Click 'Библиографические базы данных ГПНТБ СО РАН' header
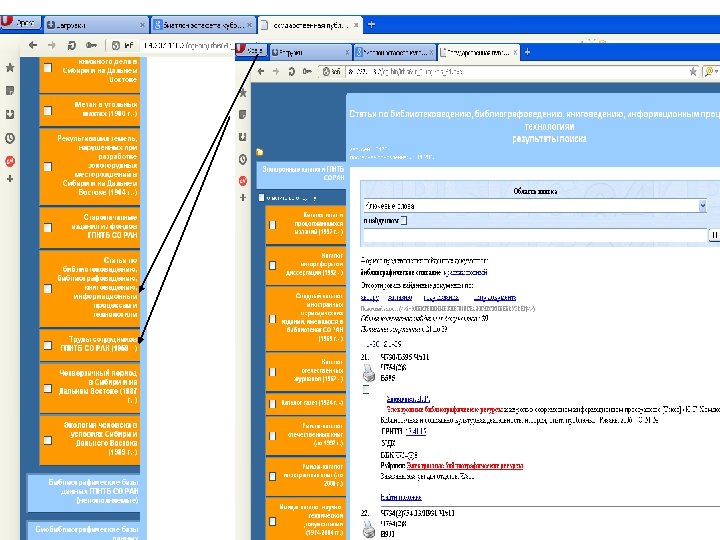Viewport: 720px width, 540px height. [x=84, y=491]
